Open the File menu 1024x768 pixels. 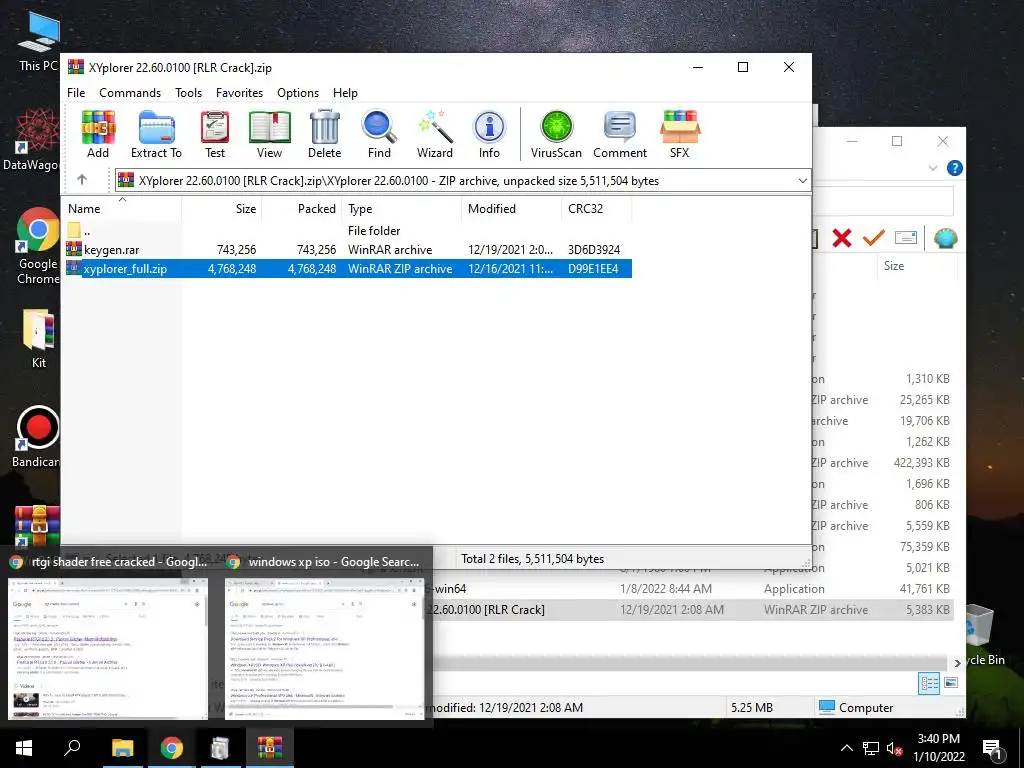point(76,93)
